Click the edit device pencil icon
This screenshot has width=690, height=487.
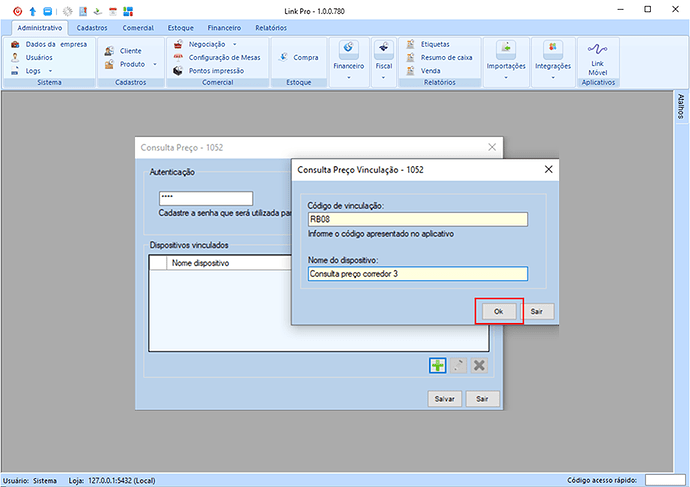[458, 365]
